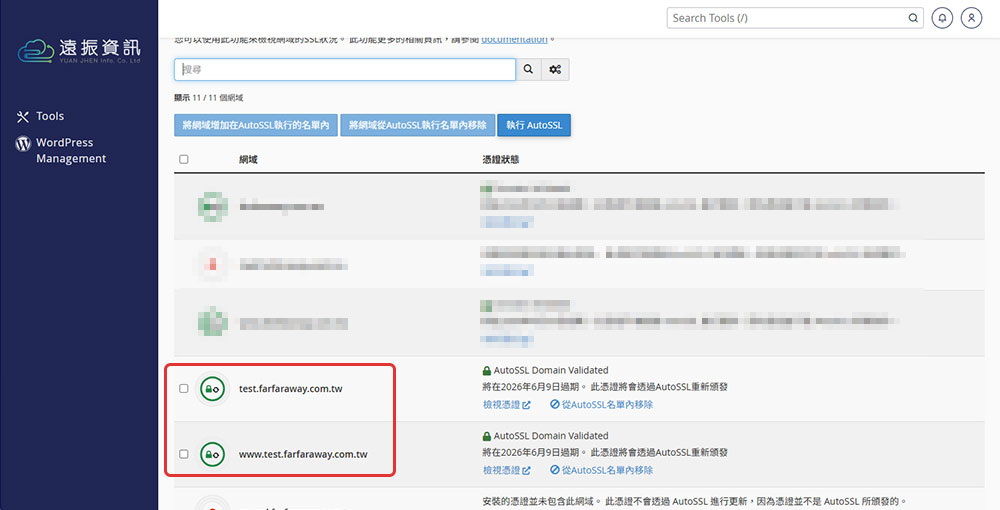This screenshot has width=1000, height=510.
Task: Click 從AutoSSL名單內移除 for test.farfaraway.com.tw
Action: [x=601, y=404]
